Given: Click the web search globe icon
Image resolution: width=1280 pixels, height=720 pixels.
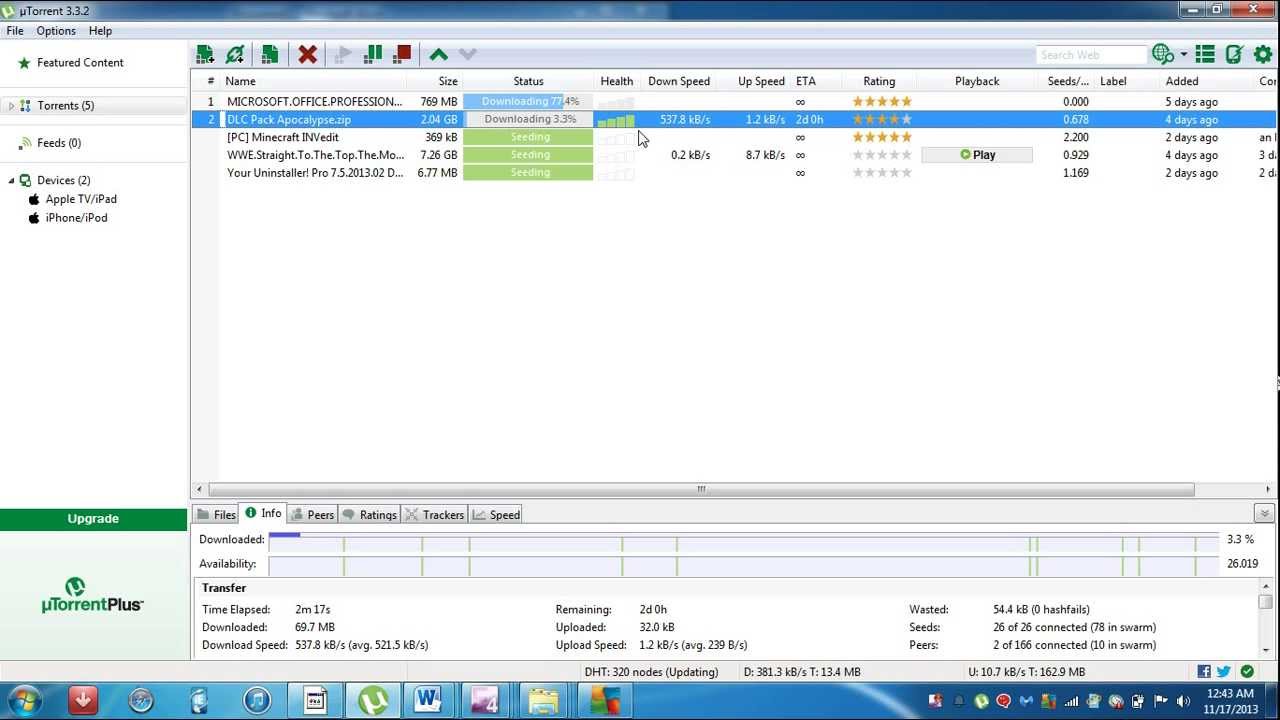Looking at the screenshot, I should point(1162,54).
